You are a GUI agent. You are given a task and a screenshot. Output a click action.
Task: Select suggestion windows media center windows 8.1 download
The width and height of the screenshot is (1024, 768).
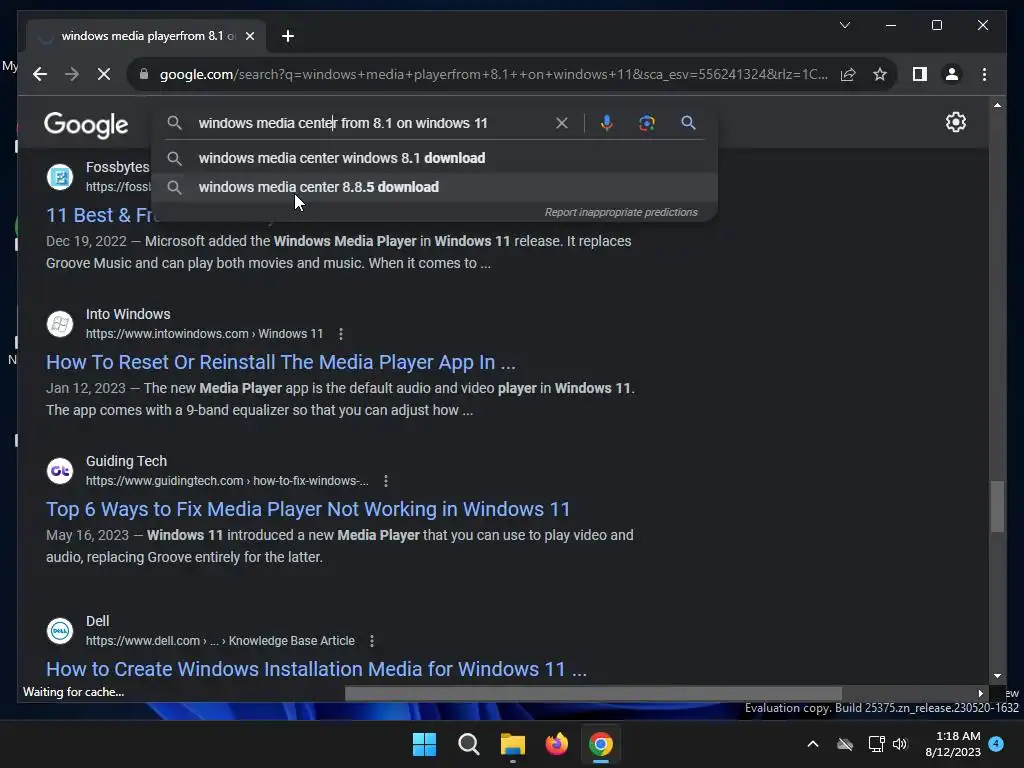tap(434, 158)
